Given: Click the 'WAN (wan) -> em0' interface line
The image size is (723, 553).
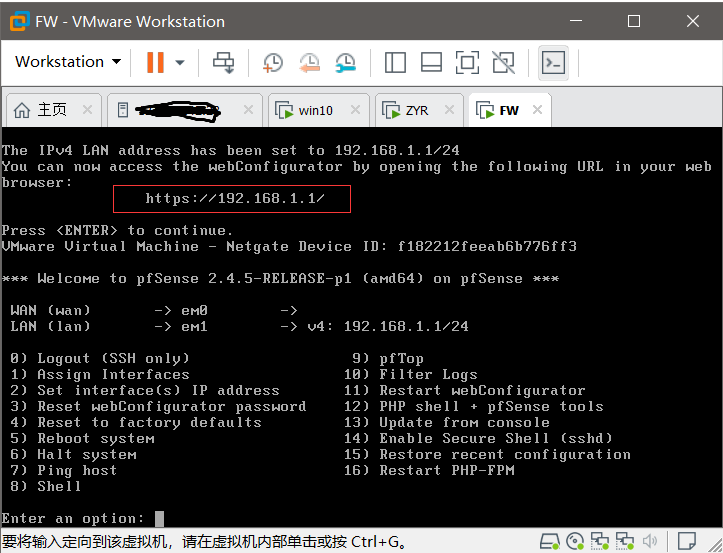Looking at the screenshot, I should coord(154,310).
